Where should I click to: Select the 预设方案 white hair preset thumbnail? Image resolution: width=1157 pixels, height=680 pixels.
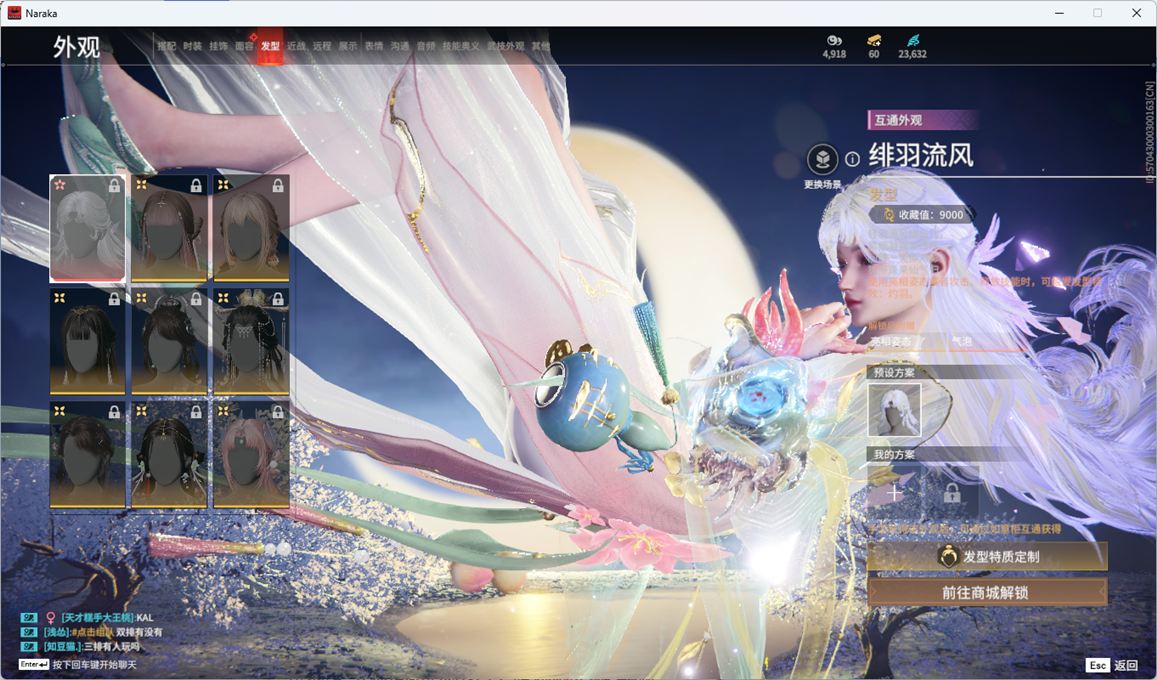pos(894,409)
